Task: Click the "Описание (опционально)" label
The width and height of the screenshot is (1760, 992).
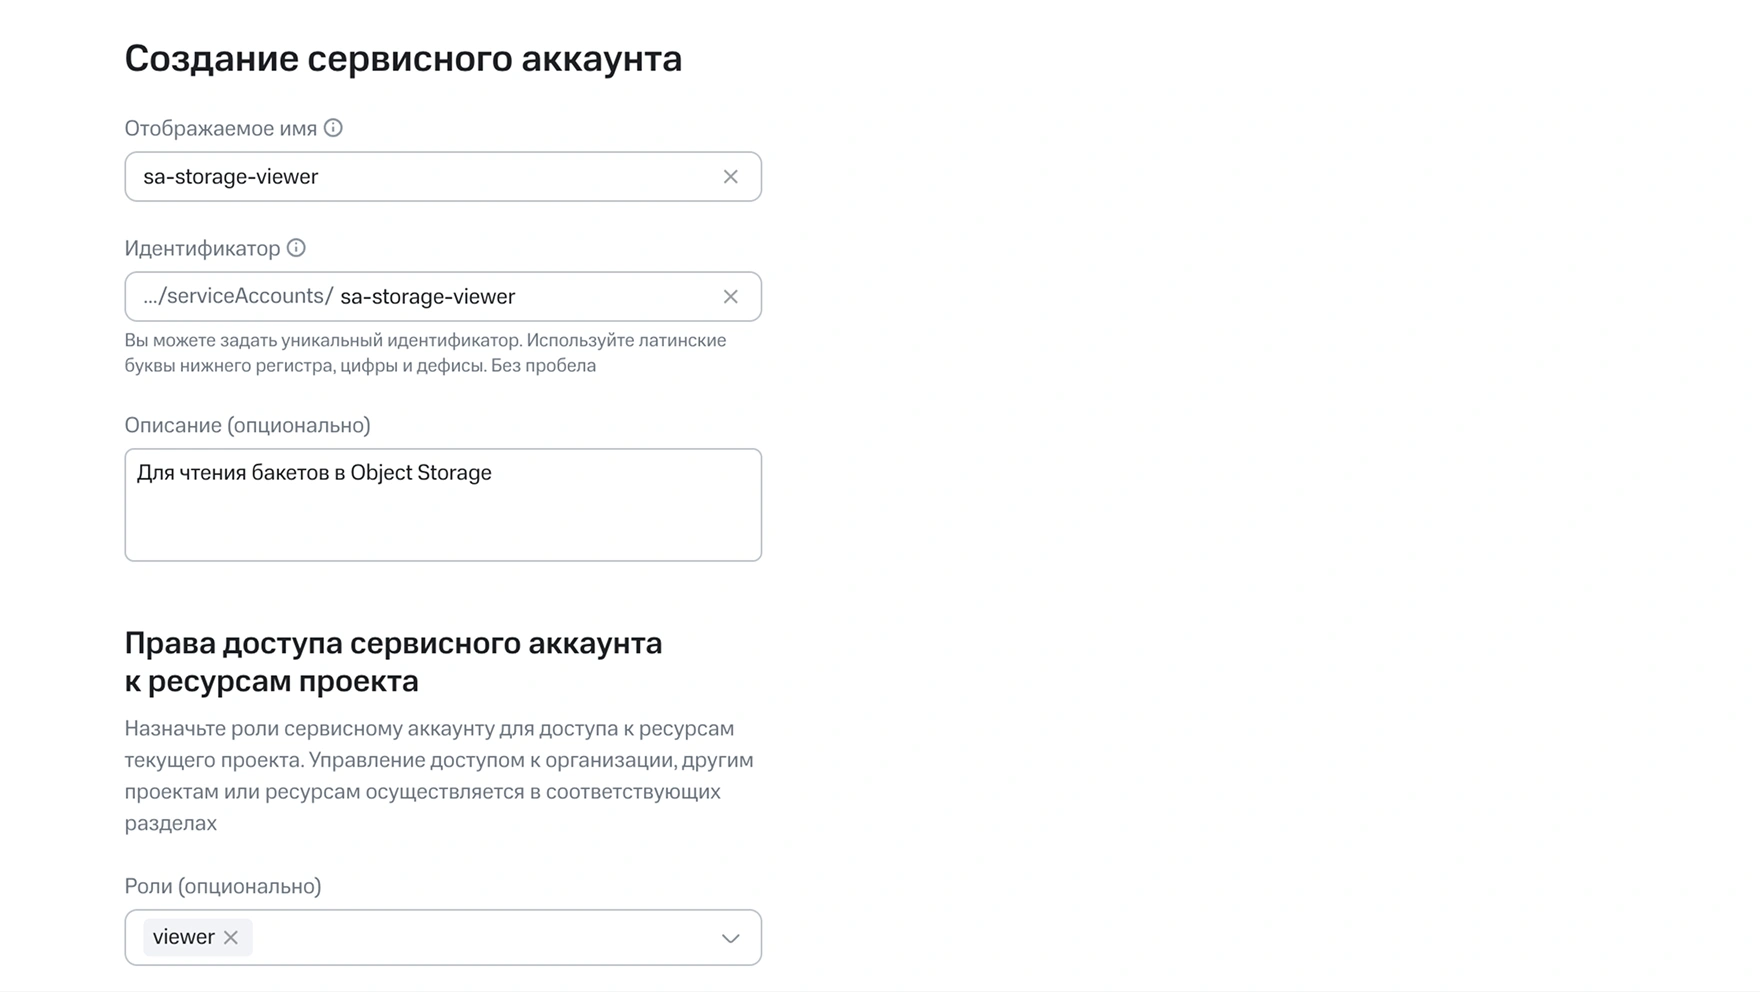Action: click(246, 425)
